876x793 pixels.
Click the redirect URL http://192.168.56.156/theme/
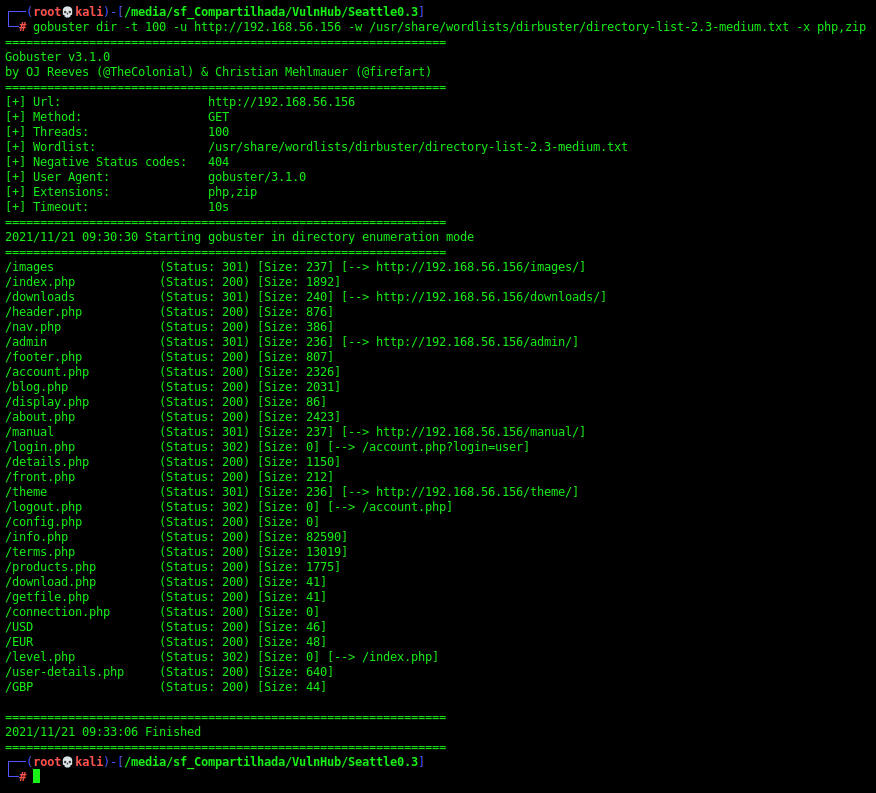click(x=474, y=492)
